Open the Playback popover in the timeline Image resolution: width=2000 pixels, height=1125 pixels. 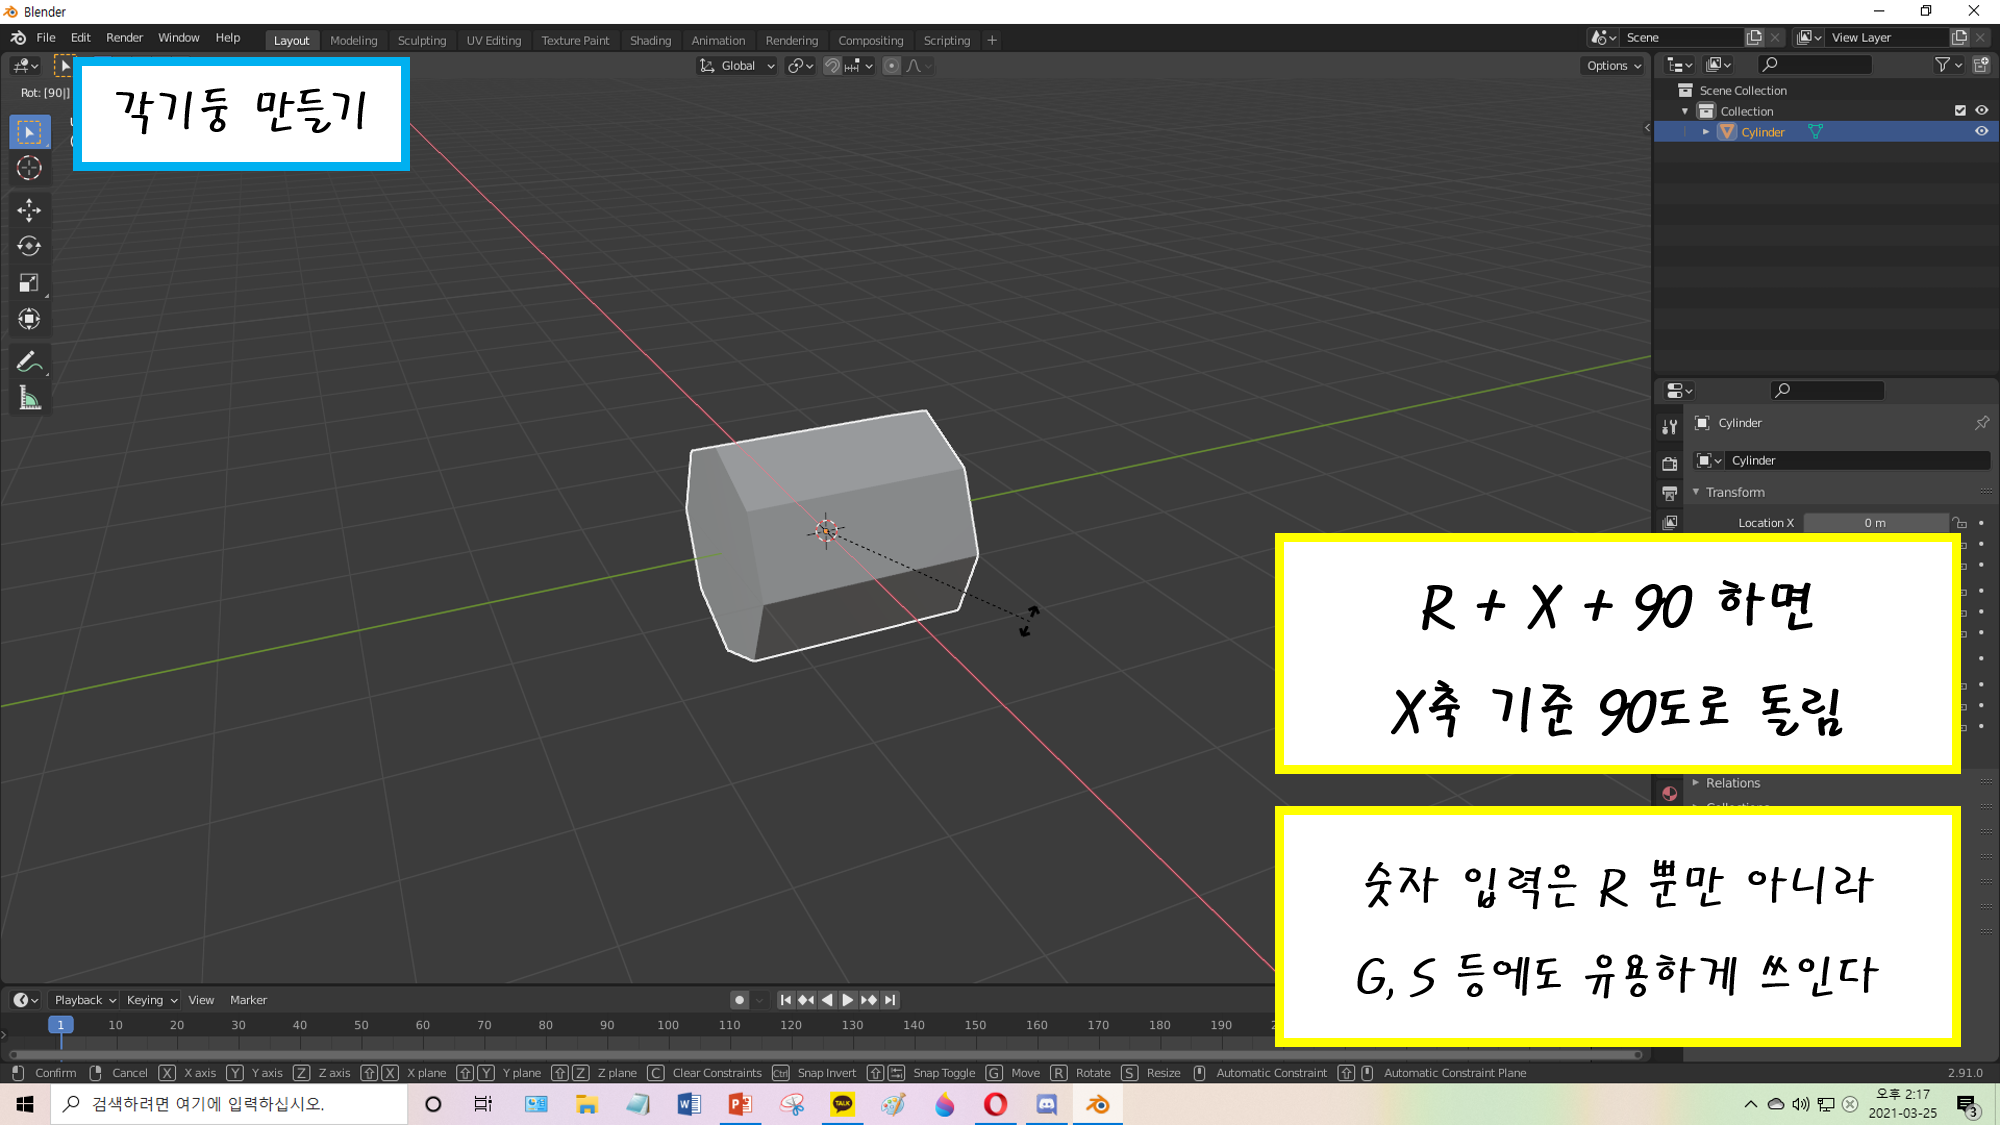[x=85, y=1000]
